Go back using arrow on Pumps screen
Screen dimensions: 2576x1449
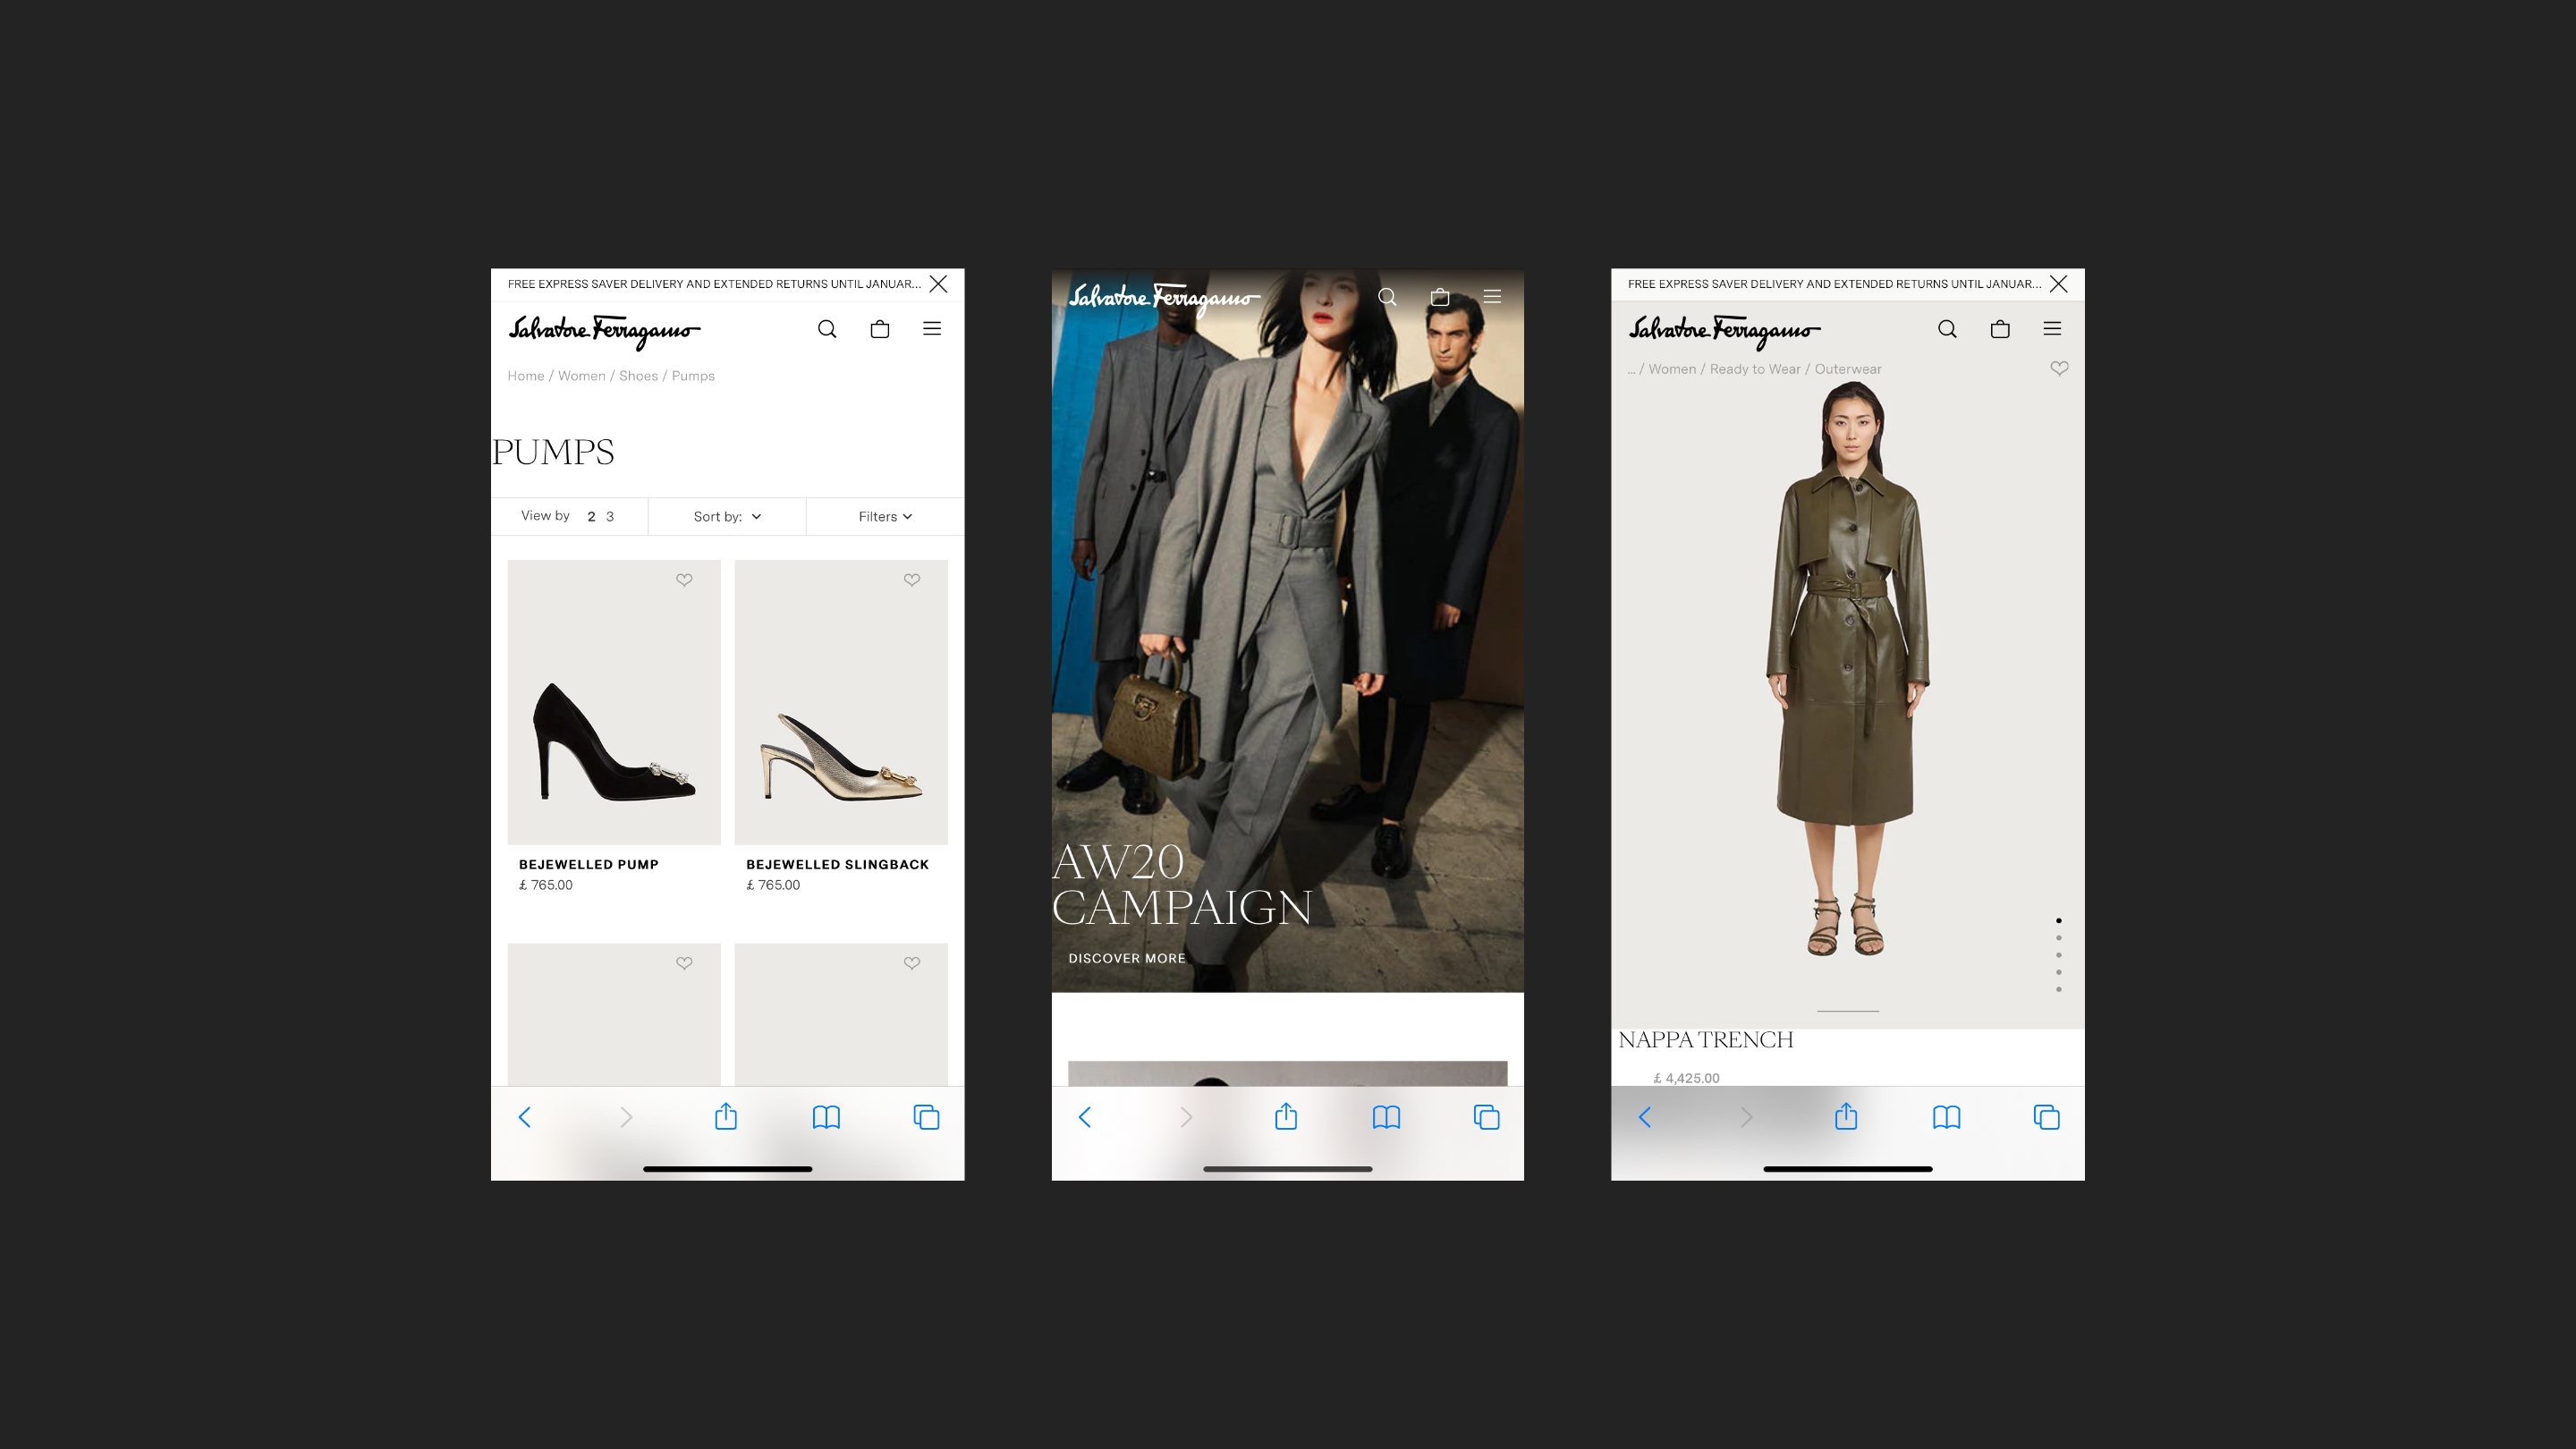coord(524,1116)
